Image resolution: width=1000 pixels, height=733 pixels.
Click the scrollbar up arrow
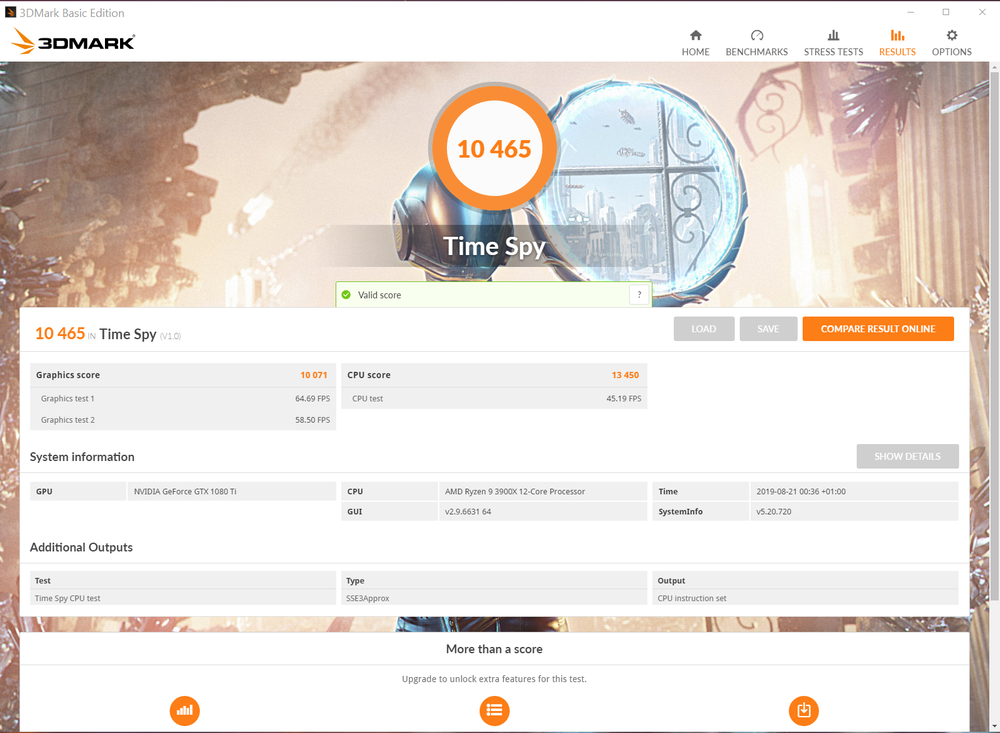tap(994, 66)
